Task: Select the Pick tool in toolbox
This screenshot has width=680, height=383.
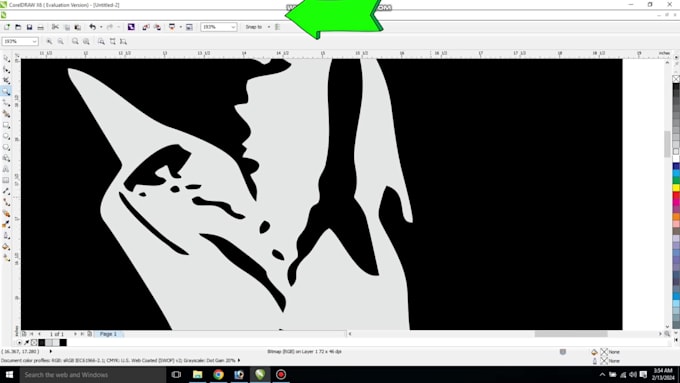Action: pos(6,58)
